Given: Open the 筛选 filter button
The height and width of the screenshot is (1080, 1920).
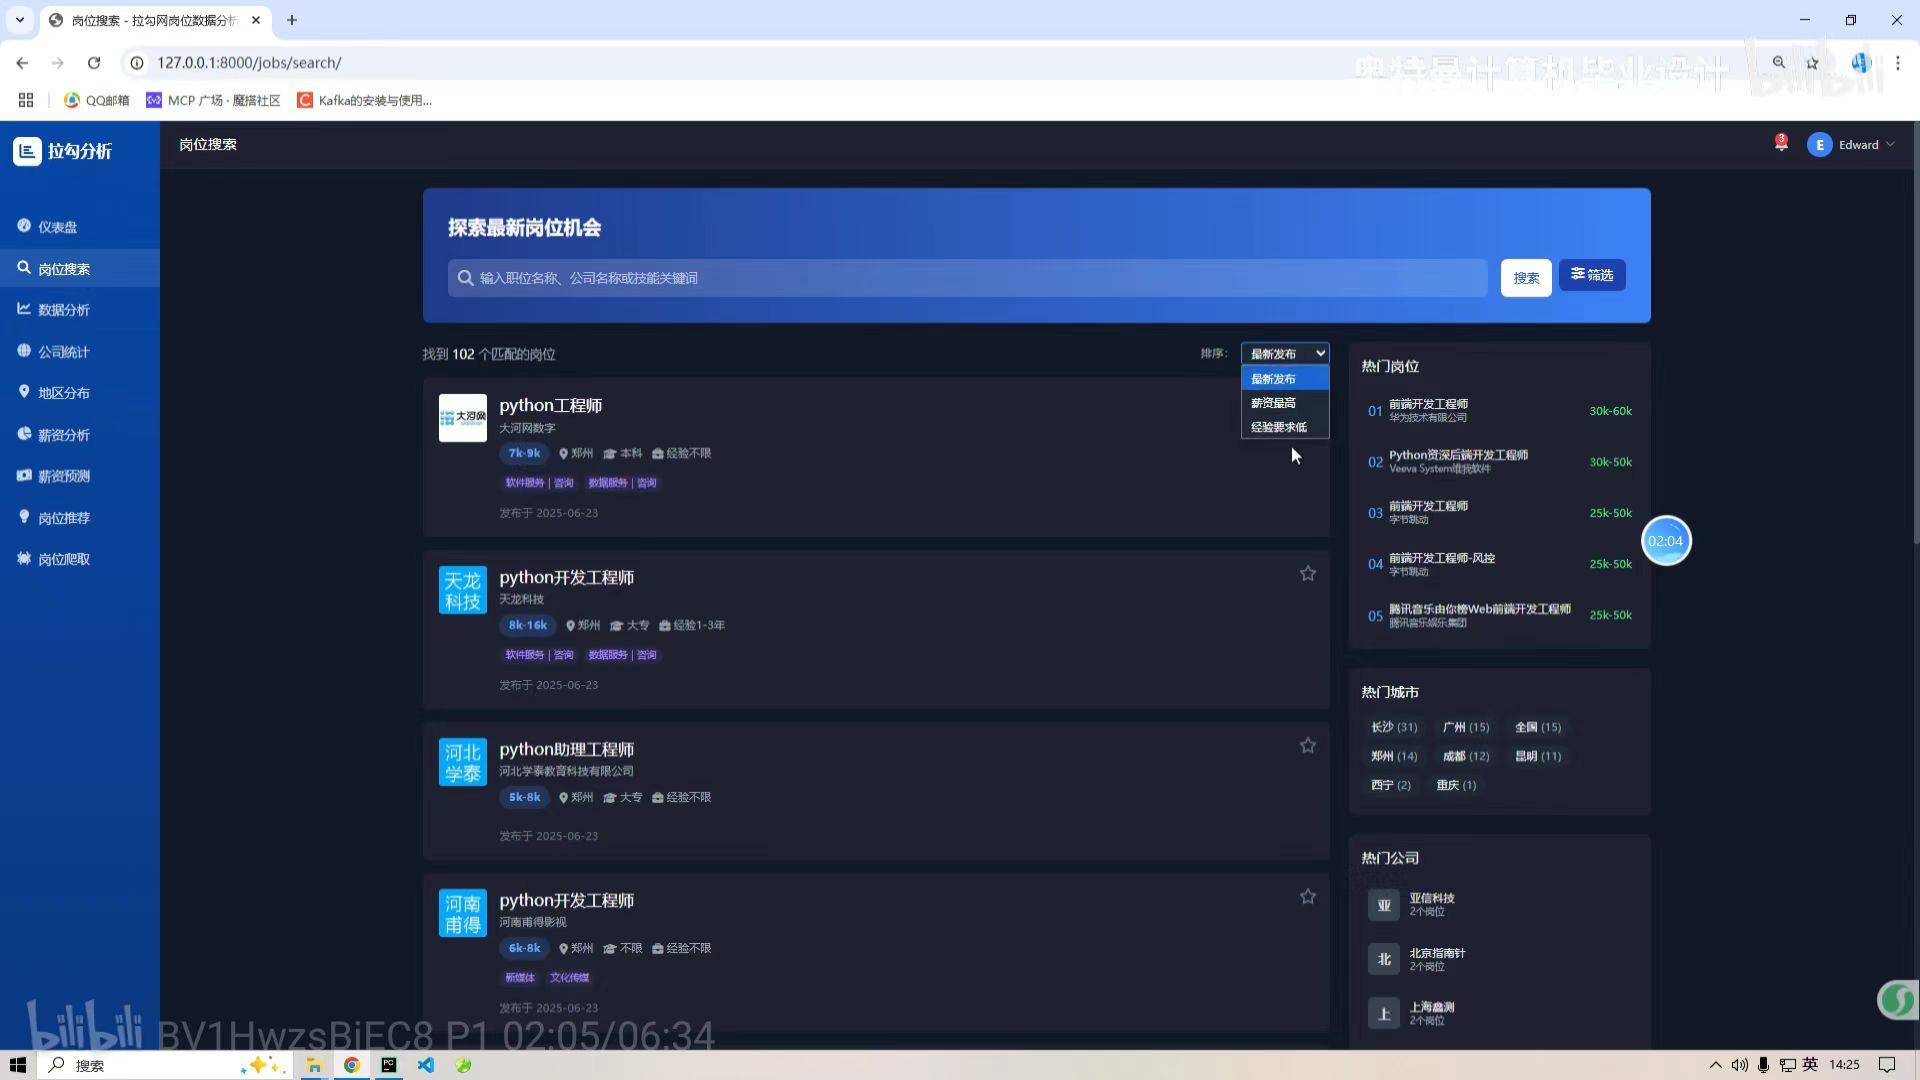Looking at the screenshot, I should click(x=1591, y=275).
